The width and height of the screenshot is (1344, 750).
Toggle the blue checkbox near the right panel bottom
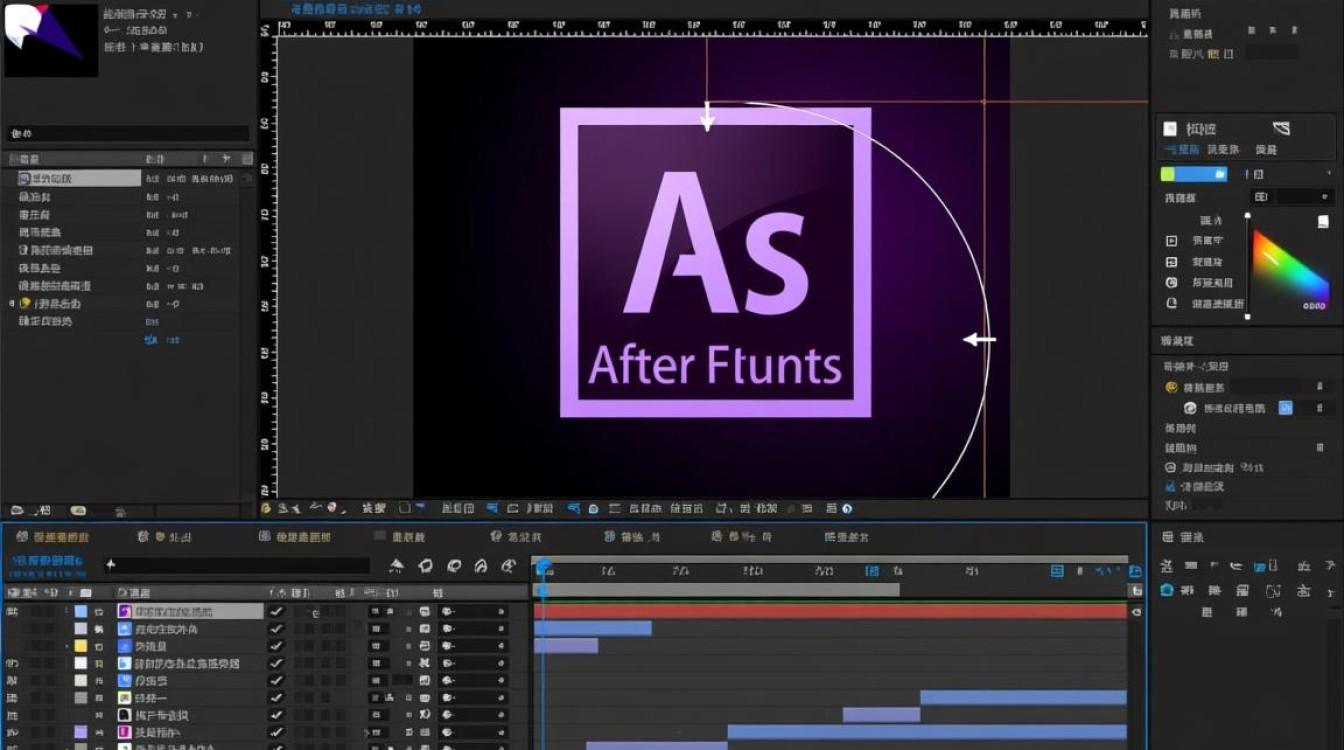1171,486
